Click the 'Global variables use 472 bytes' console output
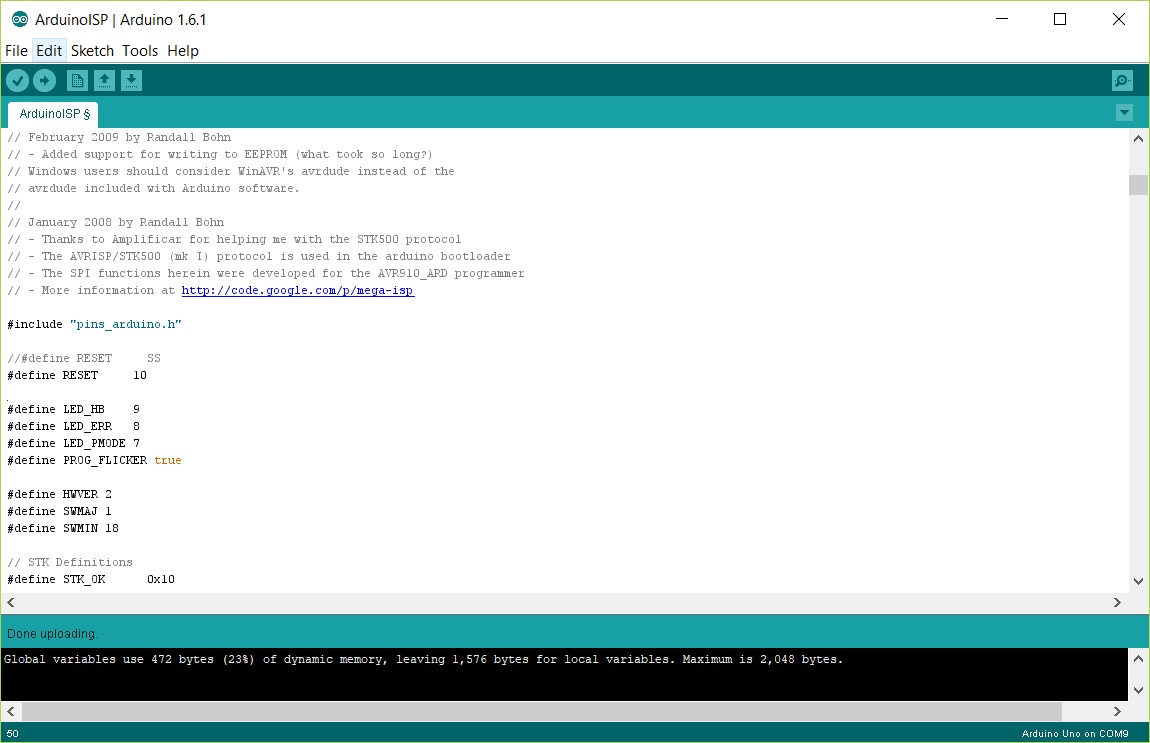This screenshot has height=743, width=1150. point(423,659)
